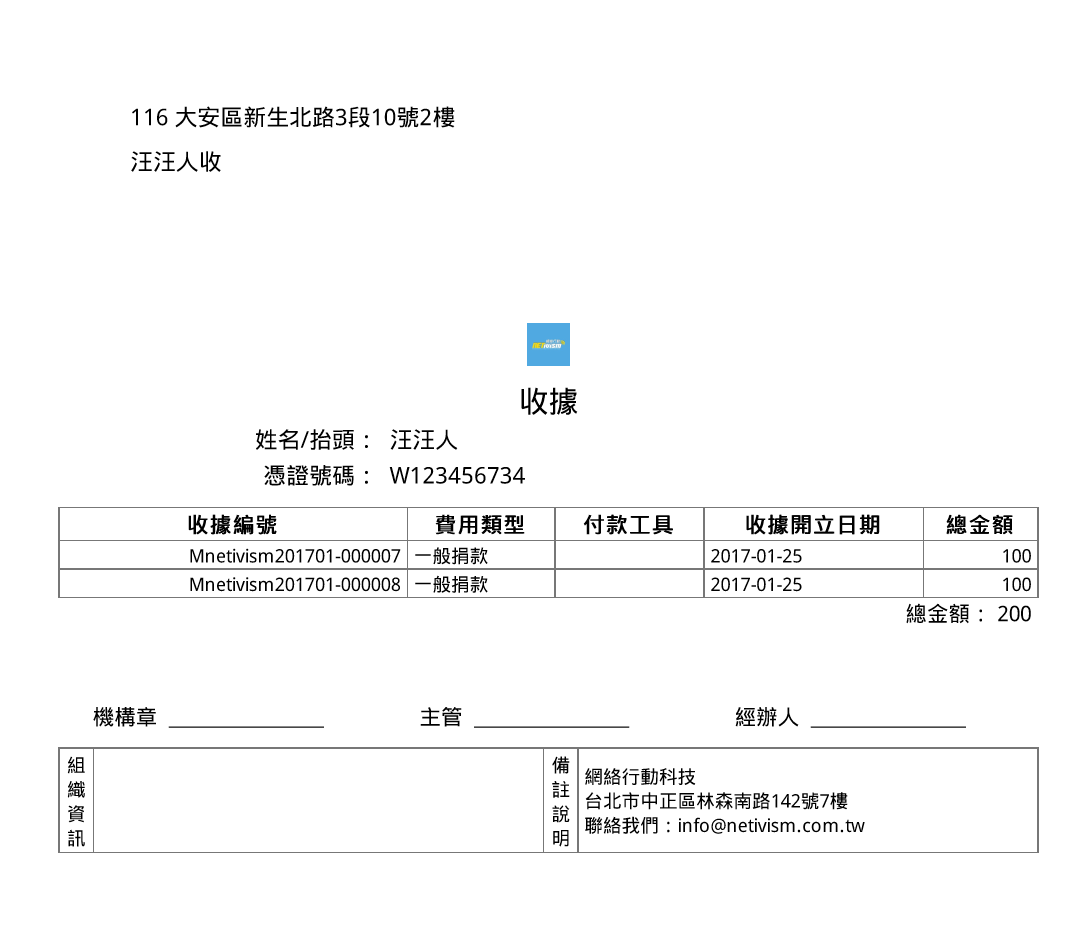This screenshot has height=948, width=1085.
Task: Click the '主管' signature label
Action: point(441,717)
